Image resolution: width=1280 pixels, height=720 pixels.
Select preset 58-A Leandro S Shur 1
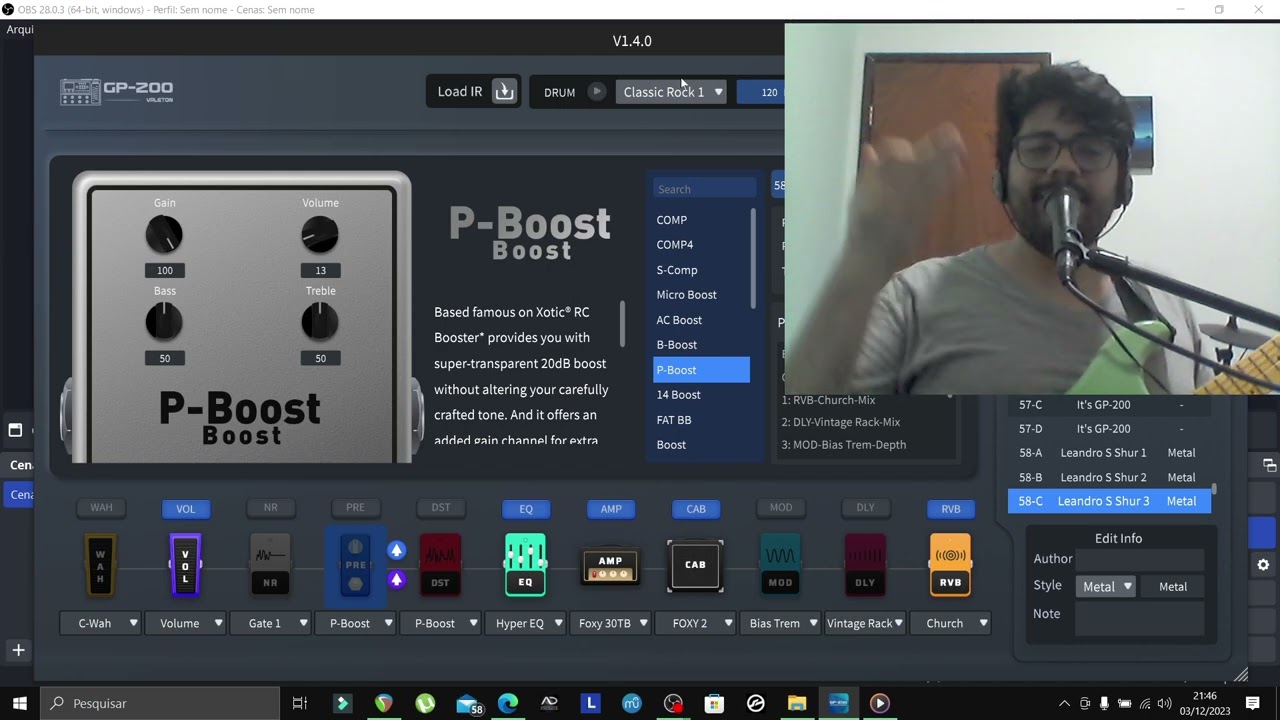[x=1110, y=453]
